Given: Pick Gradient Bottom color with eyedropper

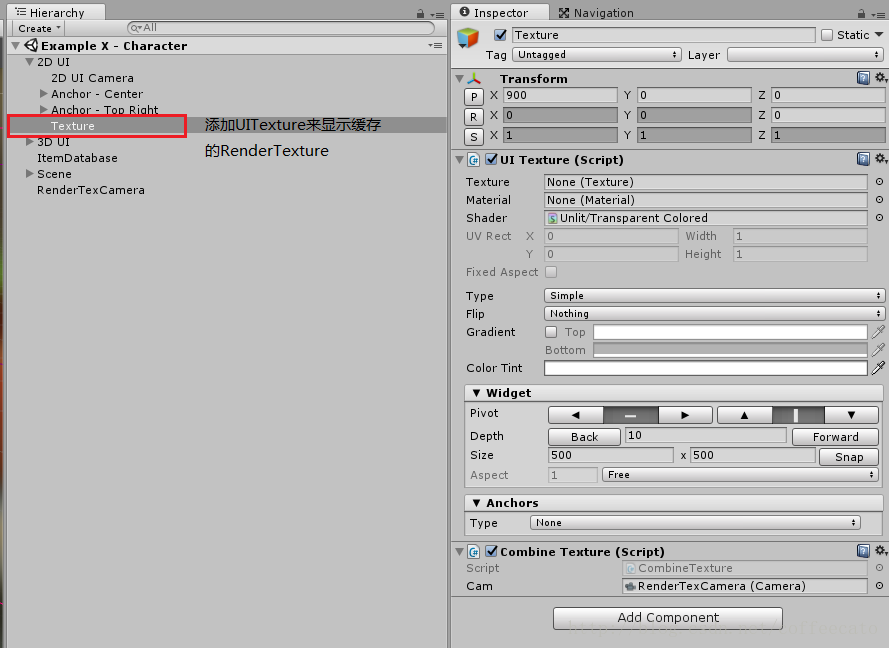Looking at the screenshot, I should [x=878, y=350].
